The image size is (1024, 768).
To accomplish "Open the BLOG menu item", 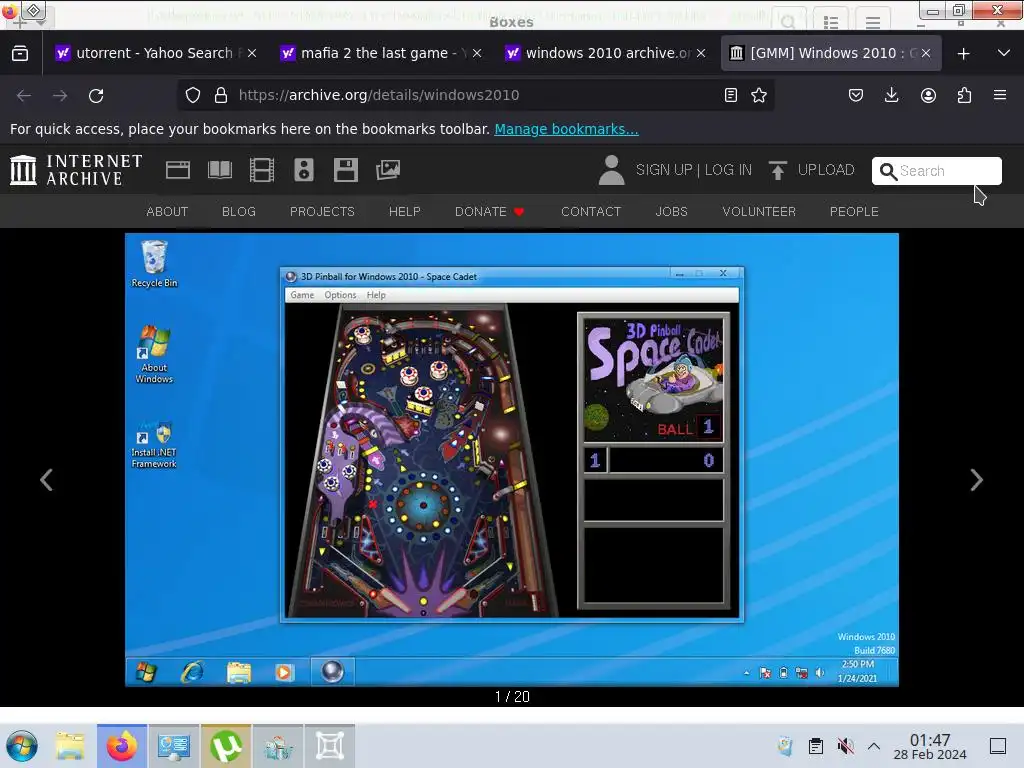I will (239, 212).
